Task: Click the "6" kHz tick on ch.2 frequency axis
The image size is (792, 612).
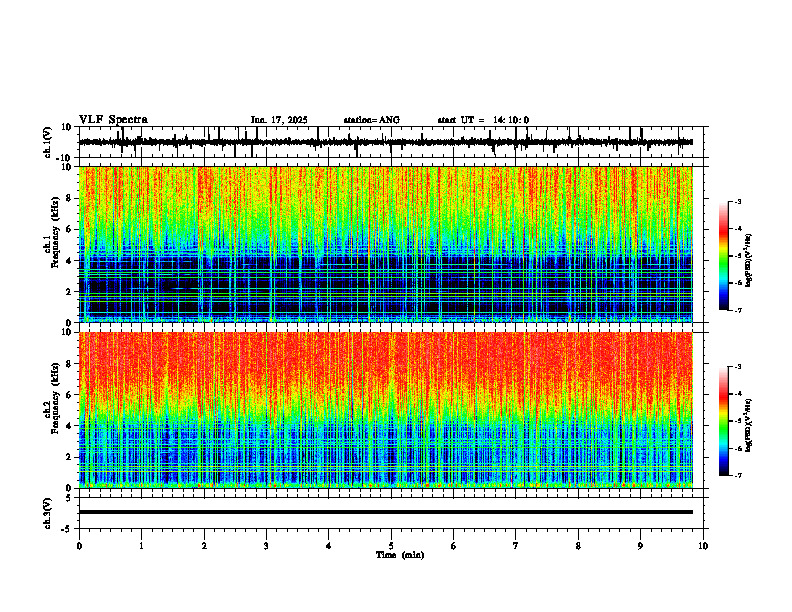Action: 69,395
